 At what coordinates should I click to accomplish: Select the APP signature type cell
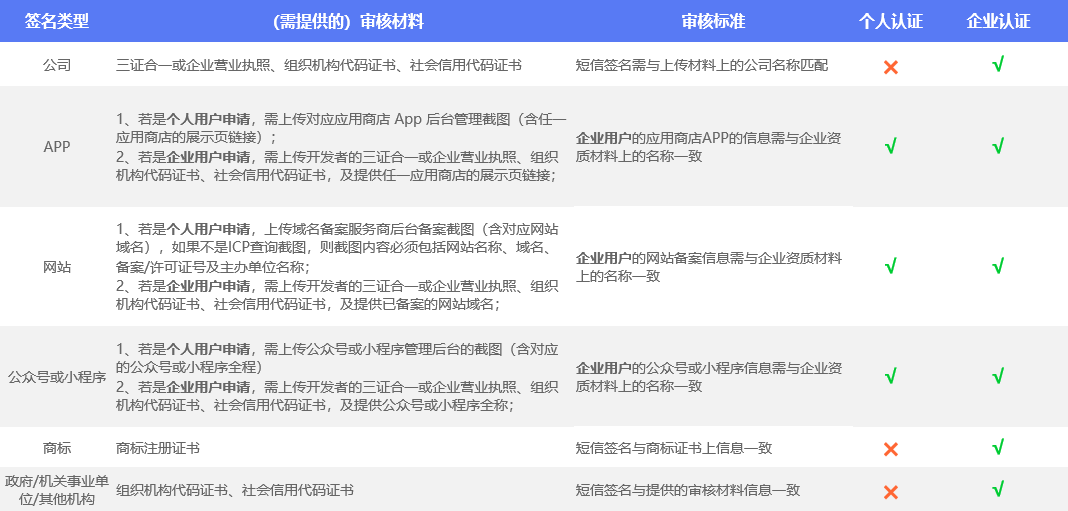pos(57,146)
